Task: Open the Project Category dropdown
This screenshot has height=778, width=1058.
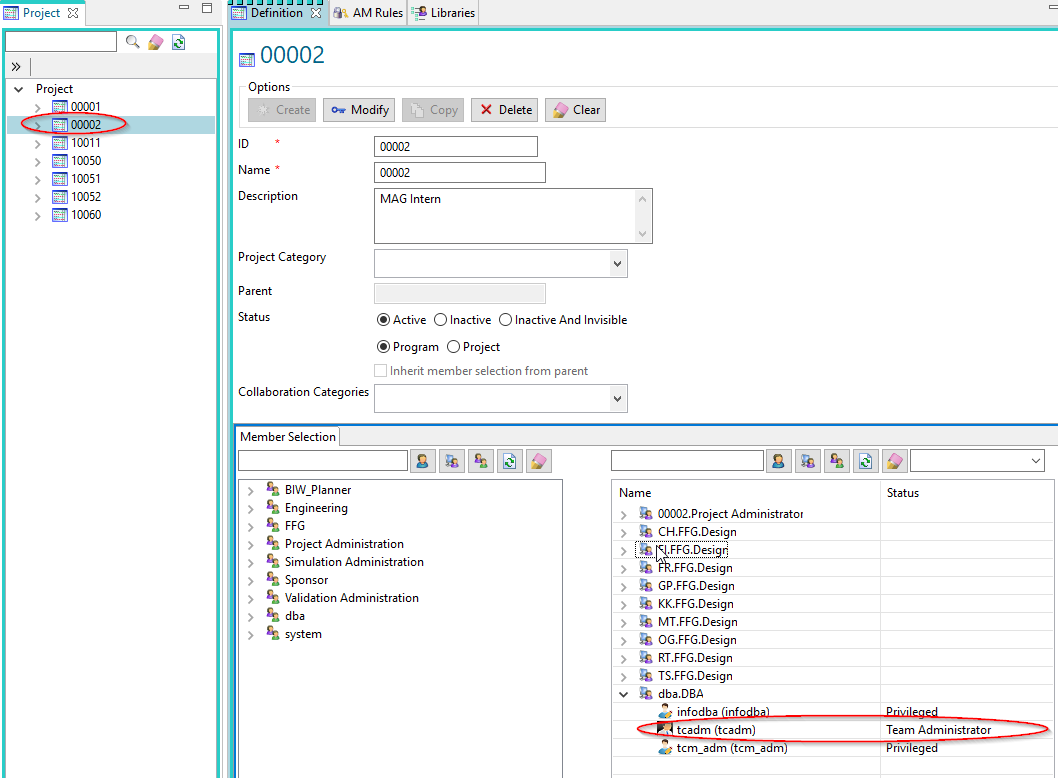Action: [617, 264]
